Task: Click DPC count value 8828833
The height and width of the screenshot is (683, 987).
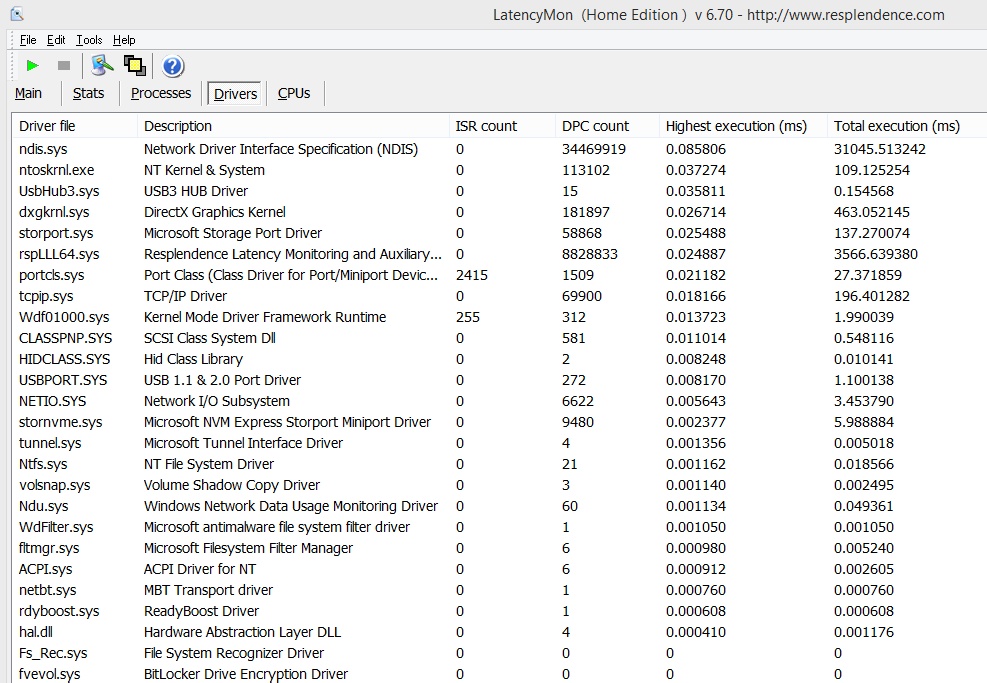Action: click(x=590, y=254)
